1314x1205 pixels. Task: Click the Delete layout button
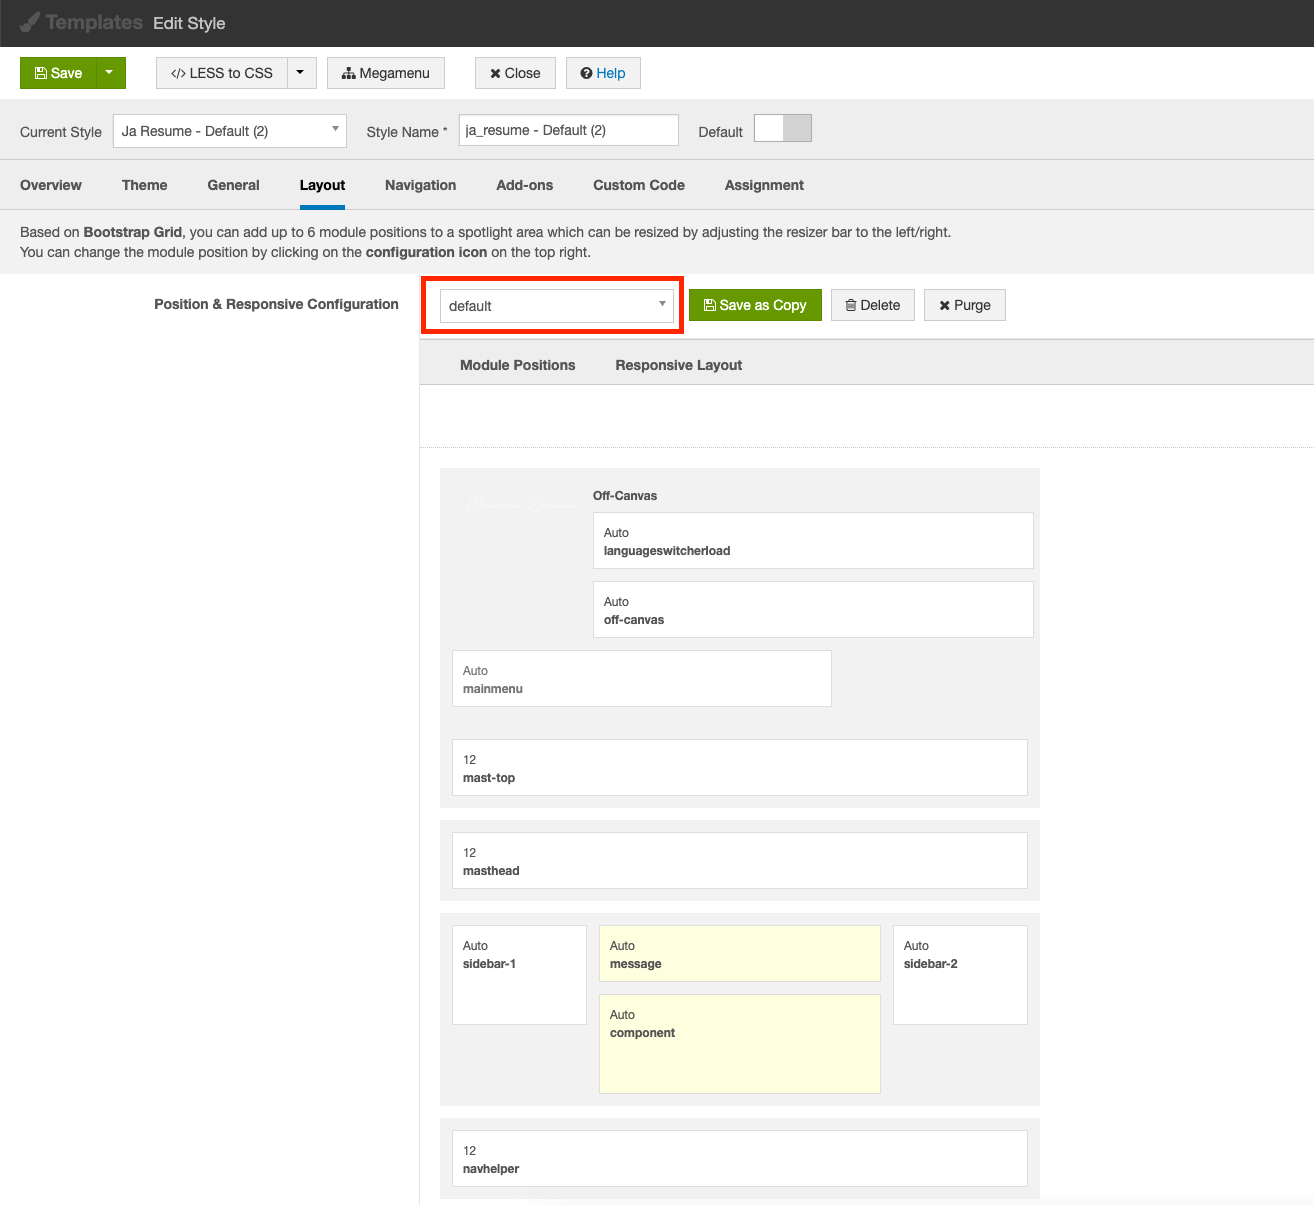point(872,305)
